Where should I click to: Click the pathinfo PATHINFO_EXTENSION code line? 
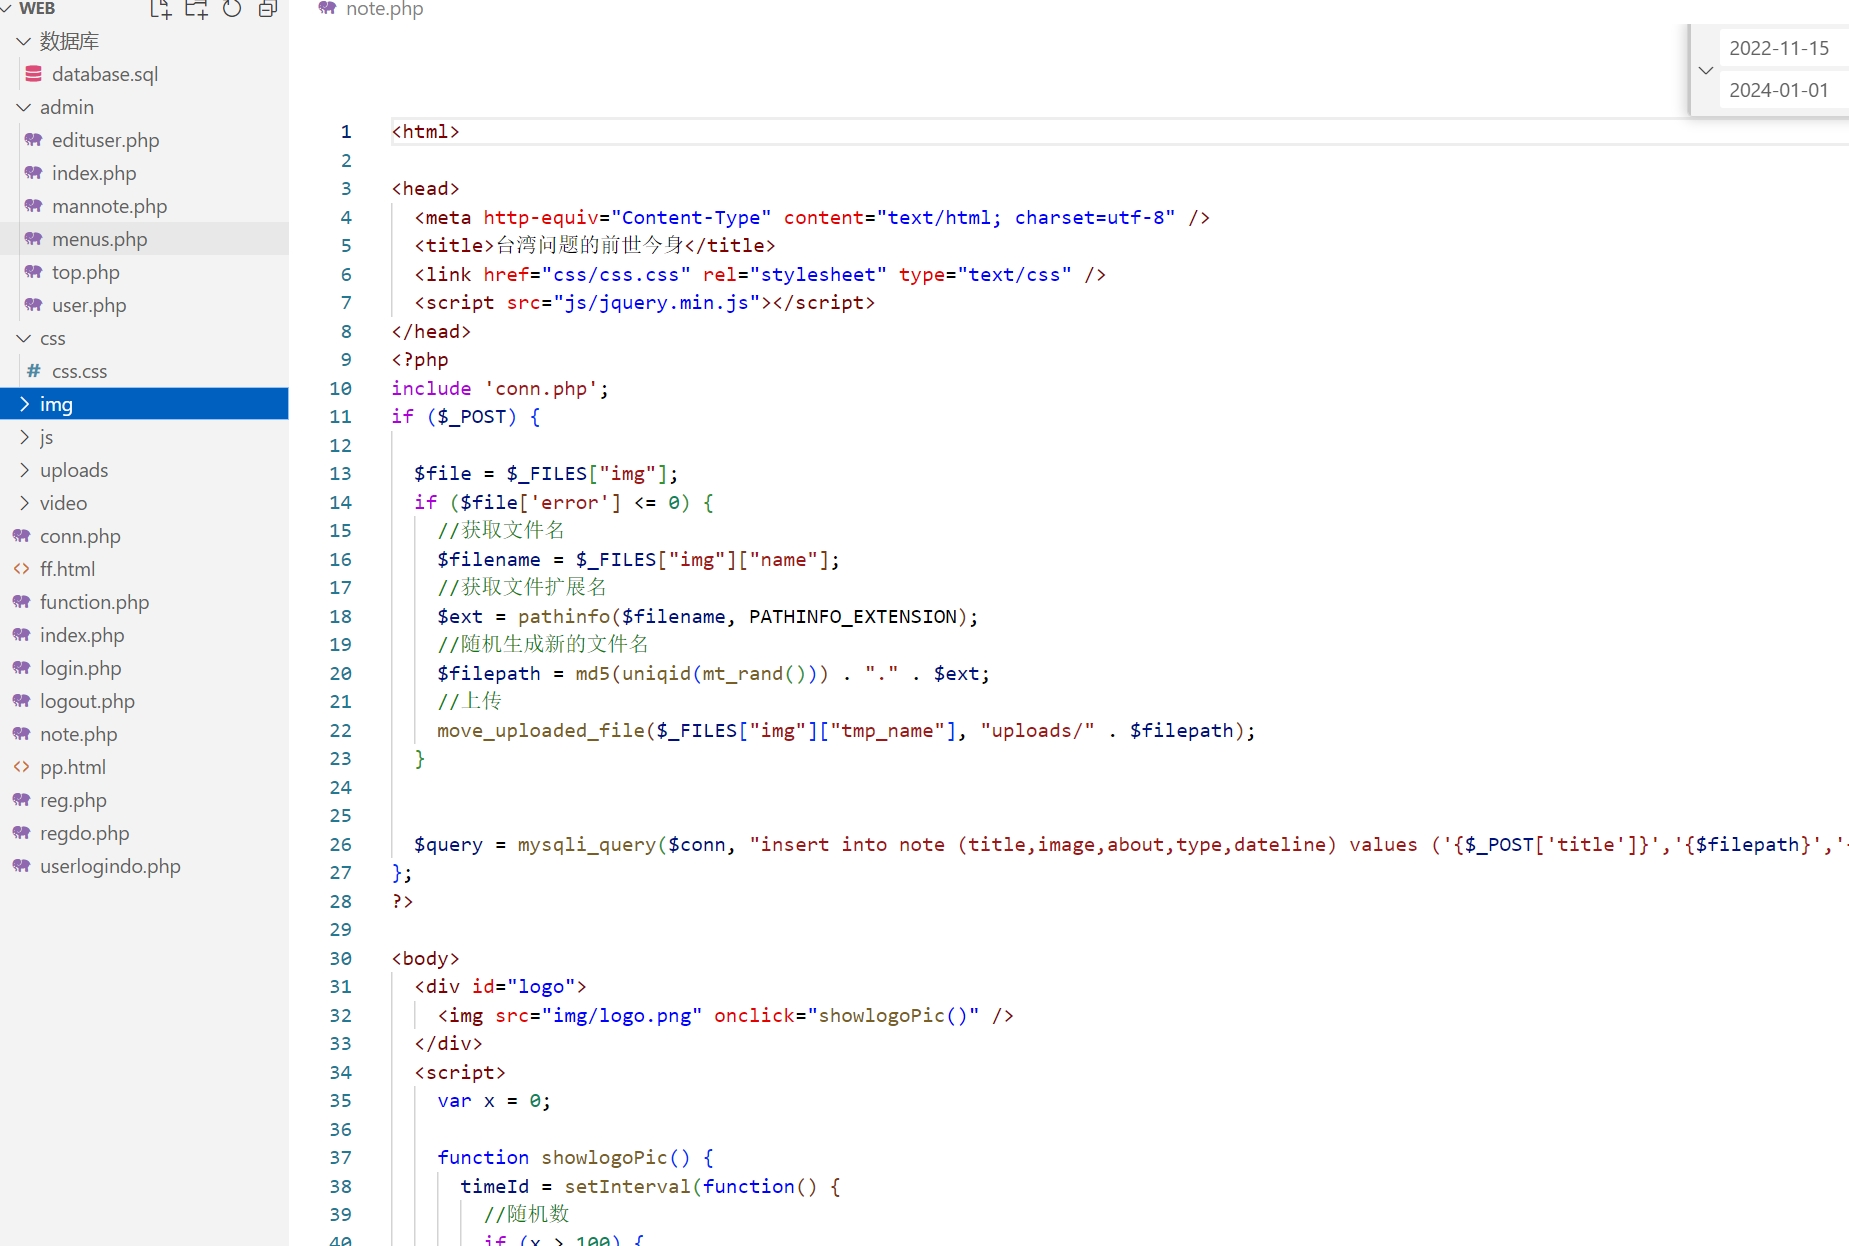[708, 617]
